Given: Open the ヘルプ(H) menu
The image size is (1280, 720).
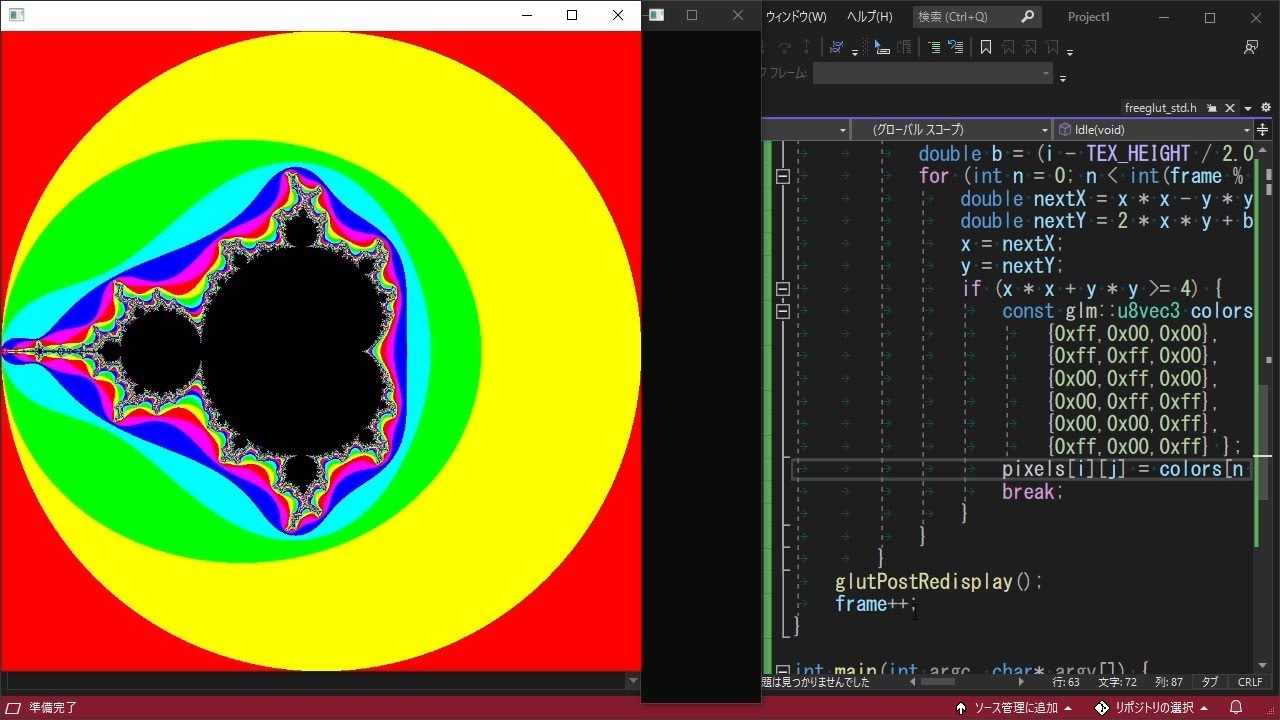Looking at the screenshot, I should pyautogui.click(x=870, y=17).
